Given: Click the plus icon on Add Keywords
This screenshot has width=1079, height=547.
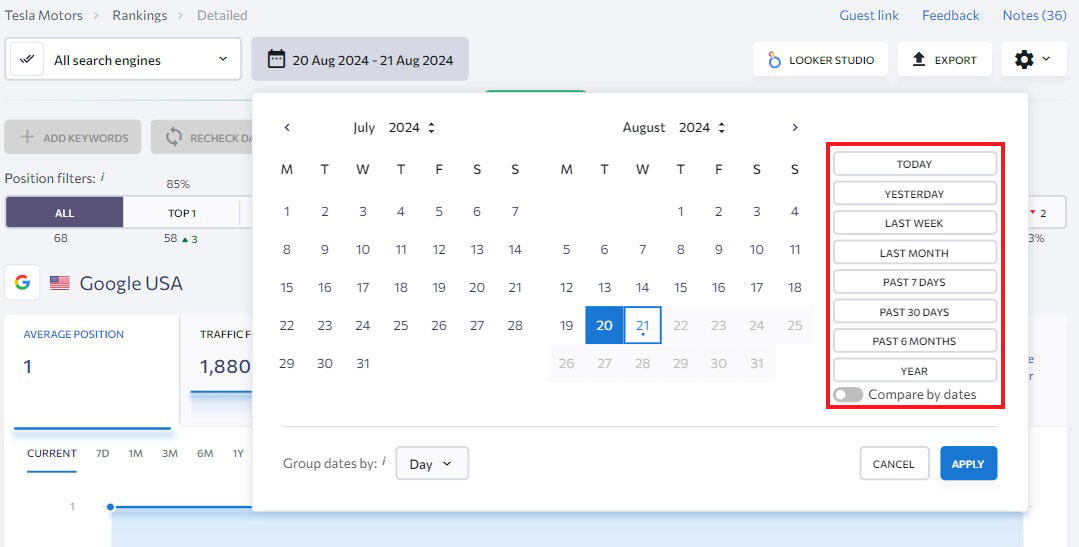Looking at the screenshot, I should point(27,137).
